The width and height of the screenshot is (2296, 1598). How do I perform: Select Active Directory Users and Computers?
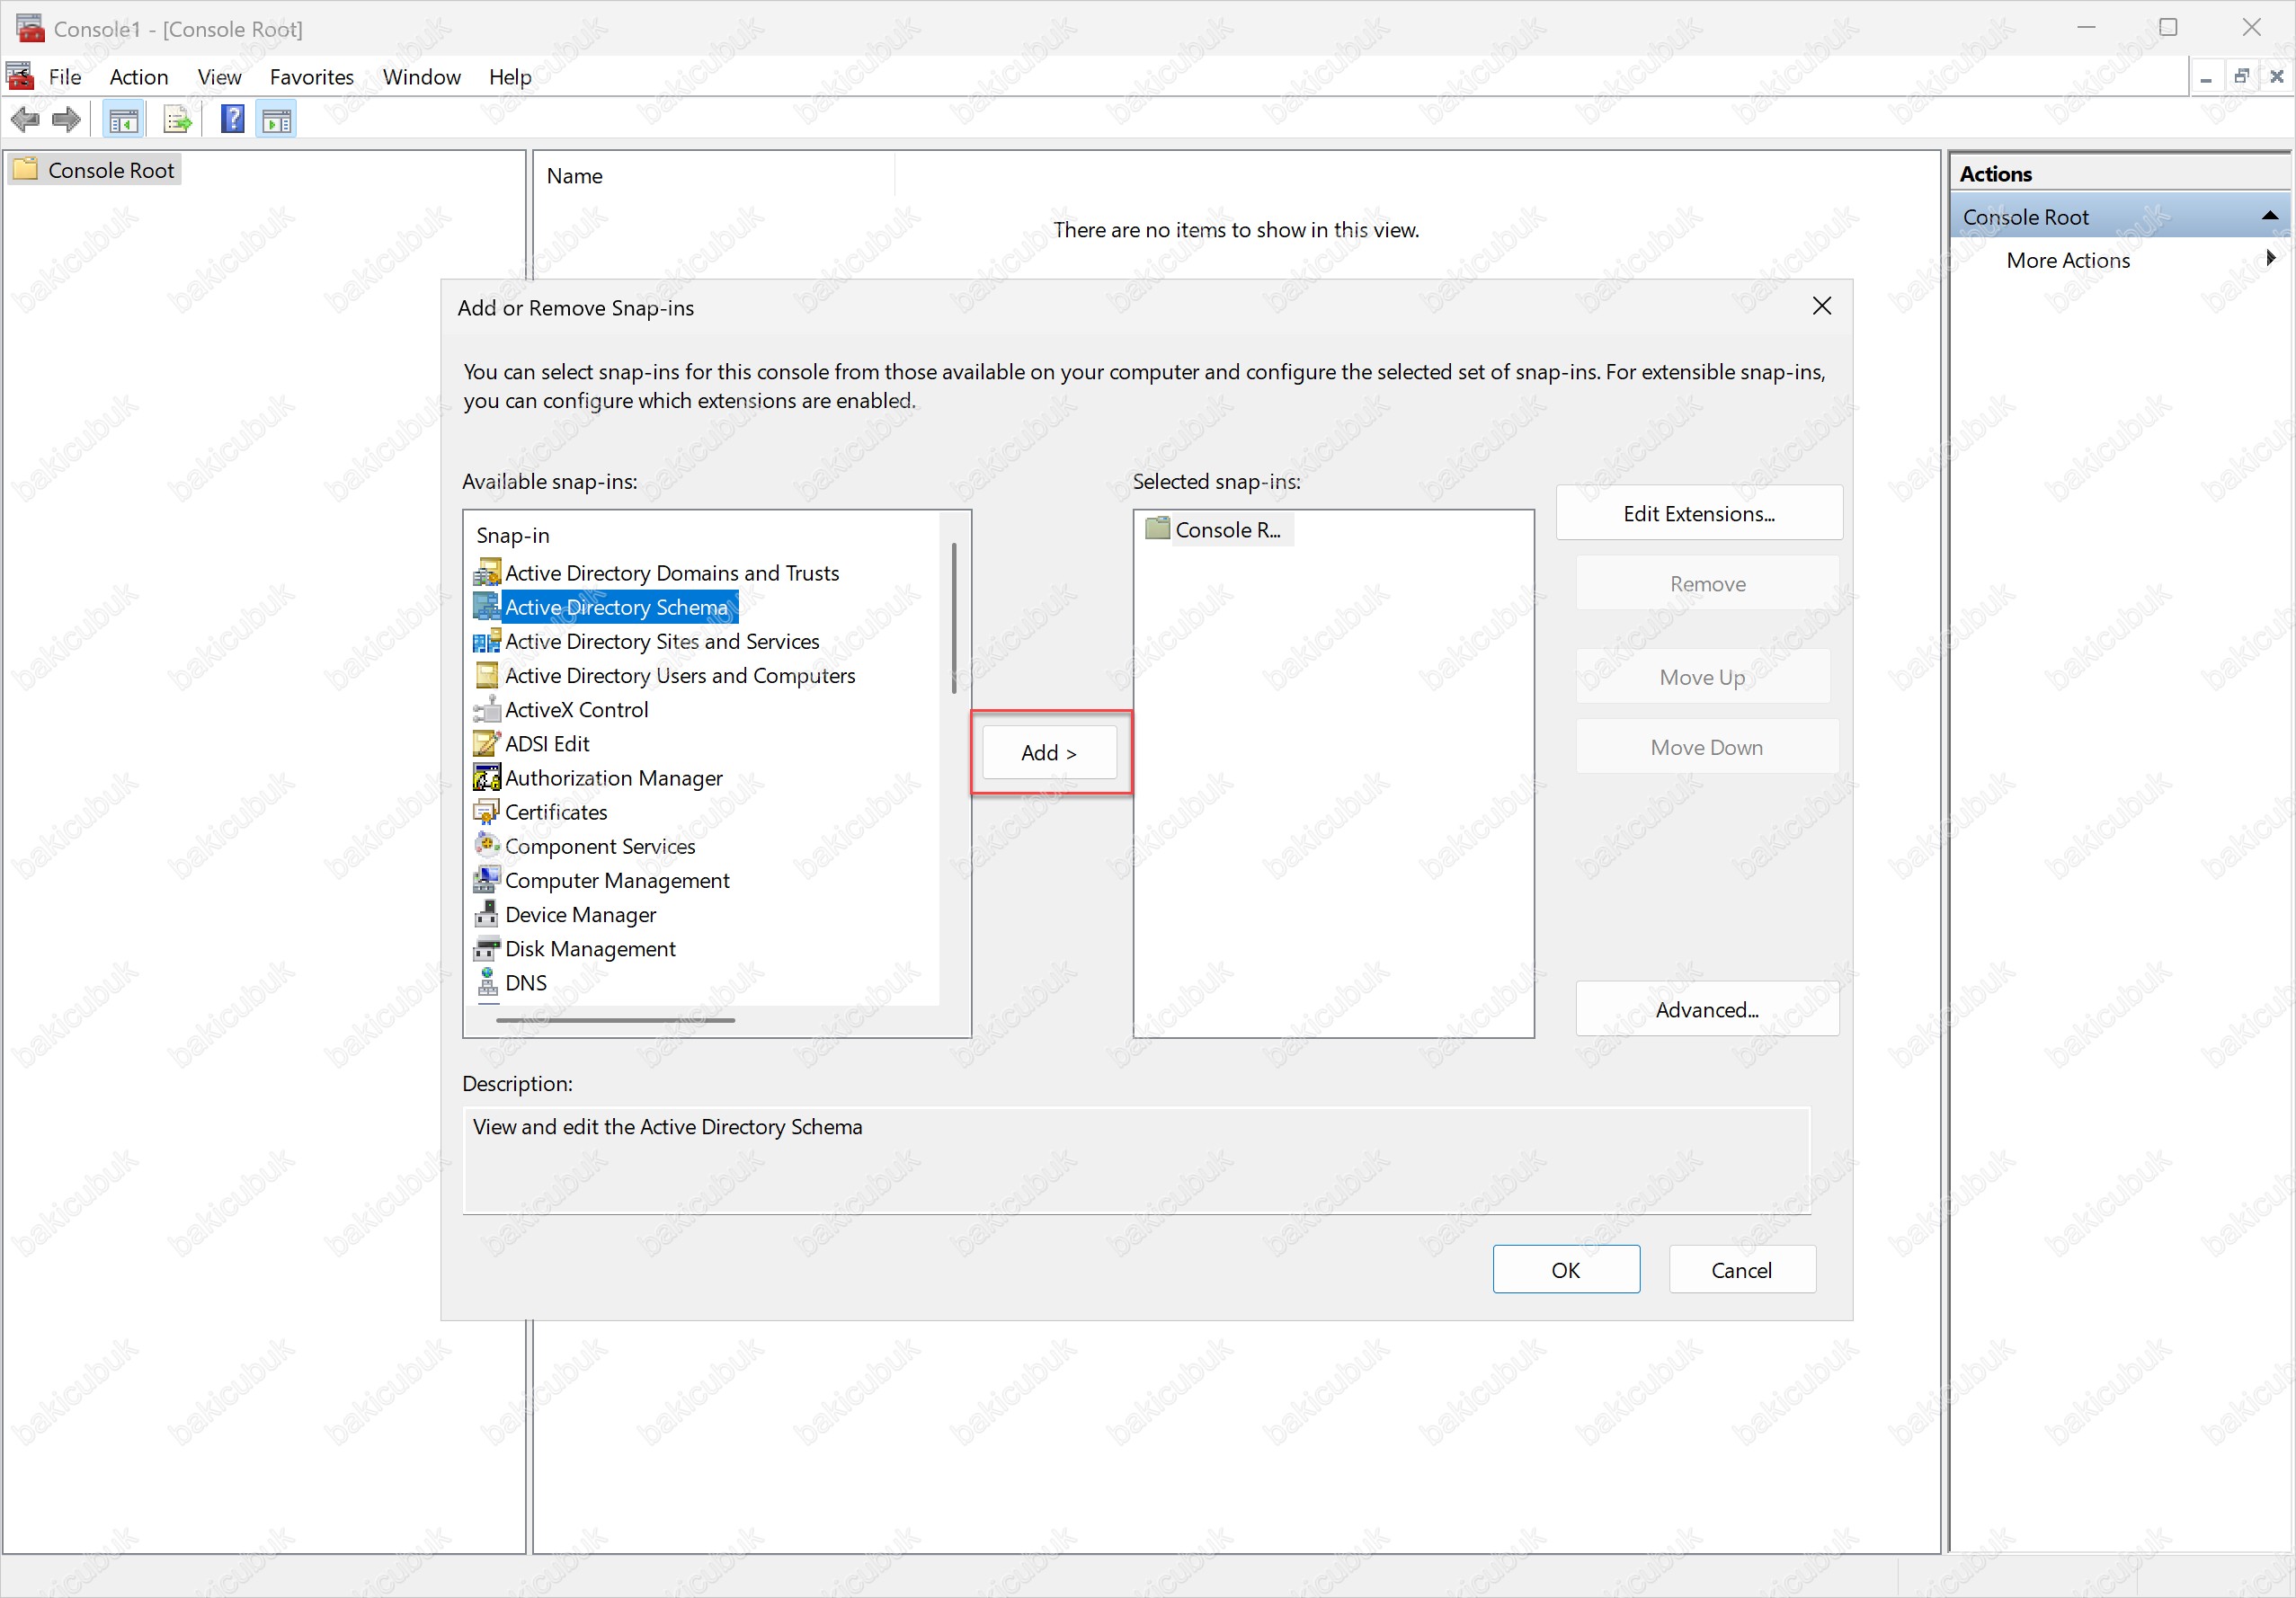[x=680, y=675]
